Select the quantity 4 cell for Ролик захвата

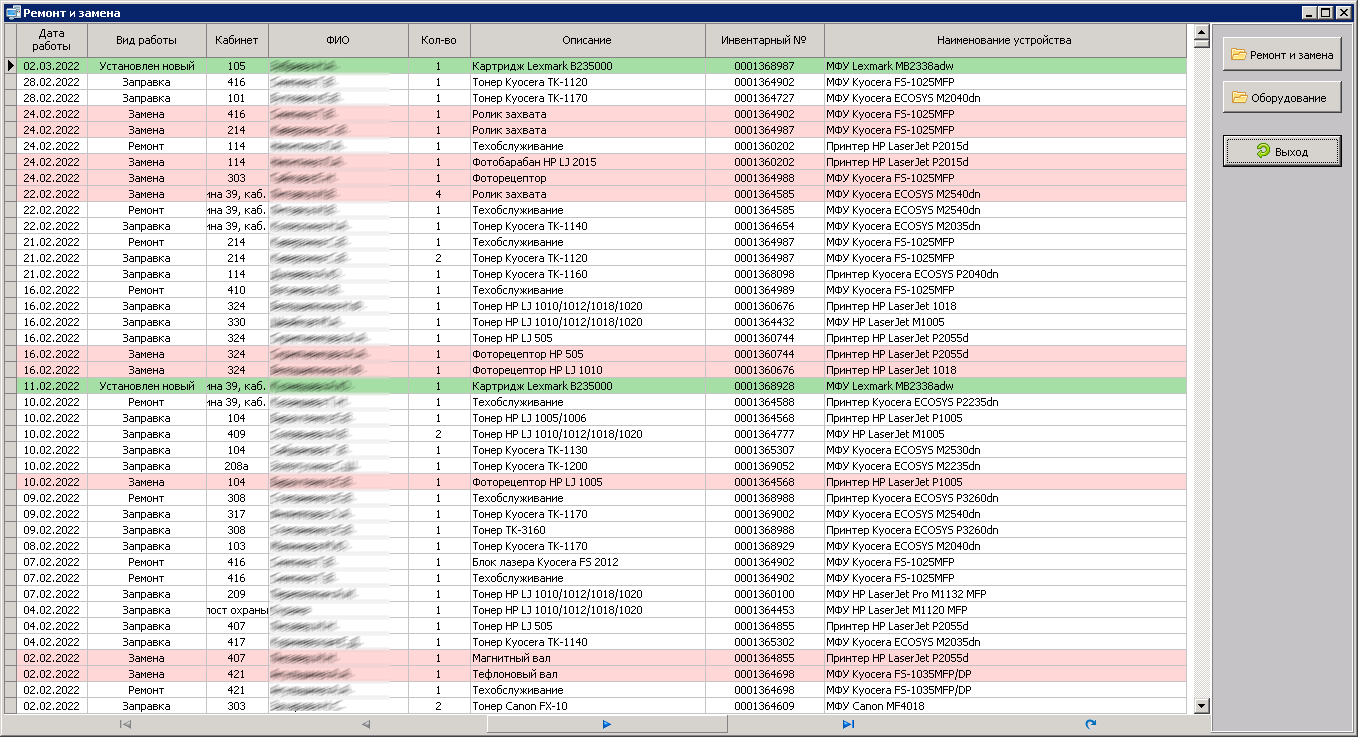click(x=438, y=194)
